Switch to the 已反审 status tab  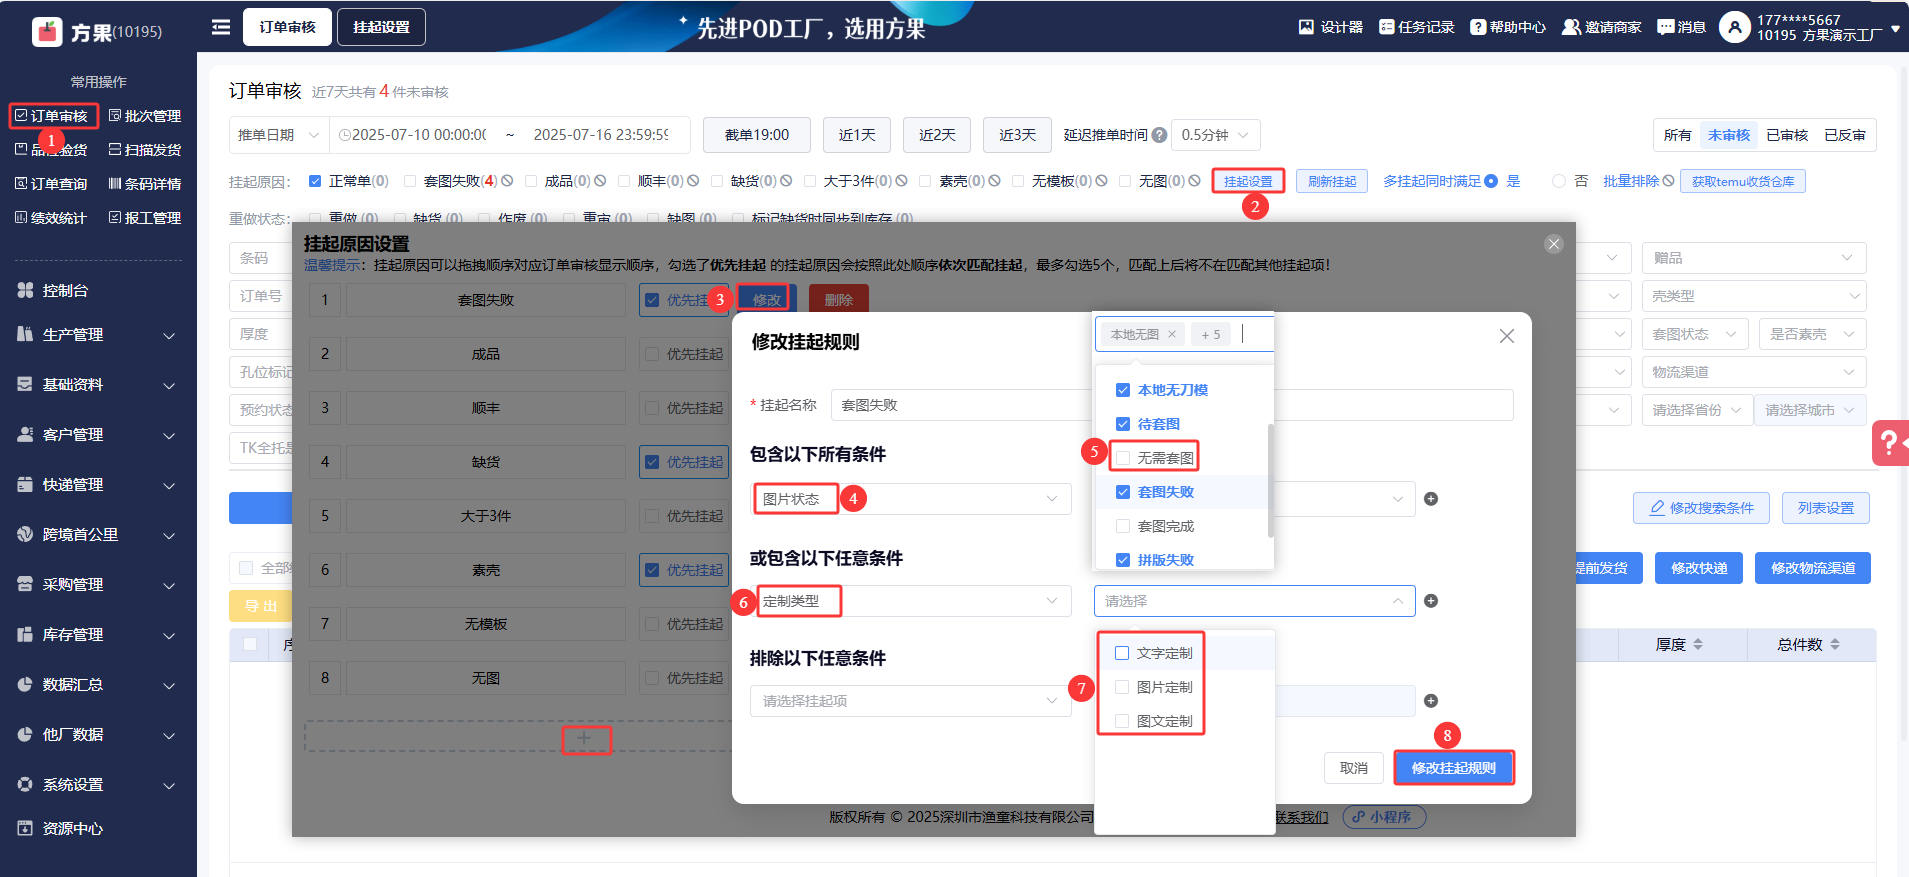1844,135
